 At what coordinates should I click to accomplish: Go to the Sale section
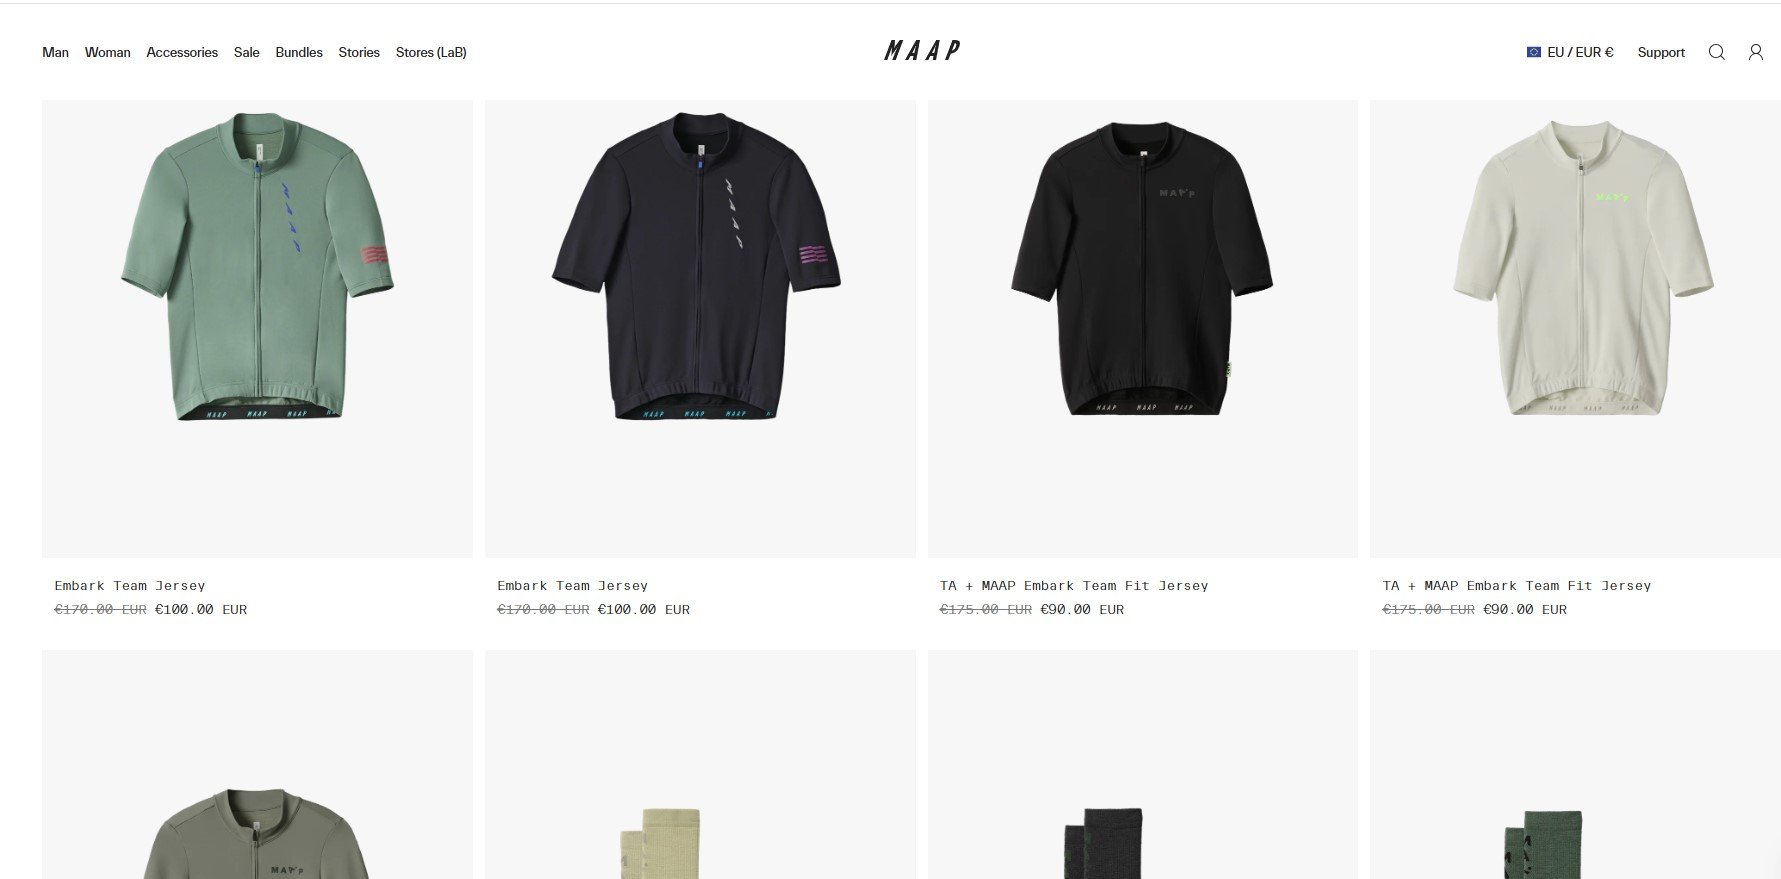point(247,52)
